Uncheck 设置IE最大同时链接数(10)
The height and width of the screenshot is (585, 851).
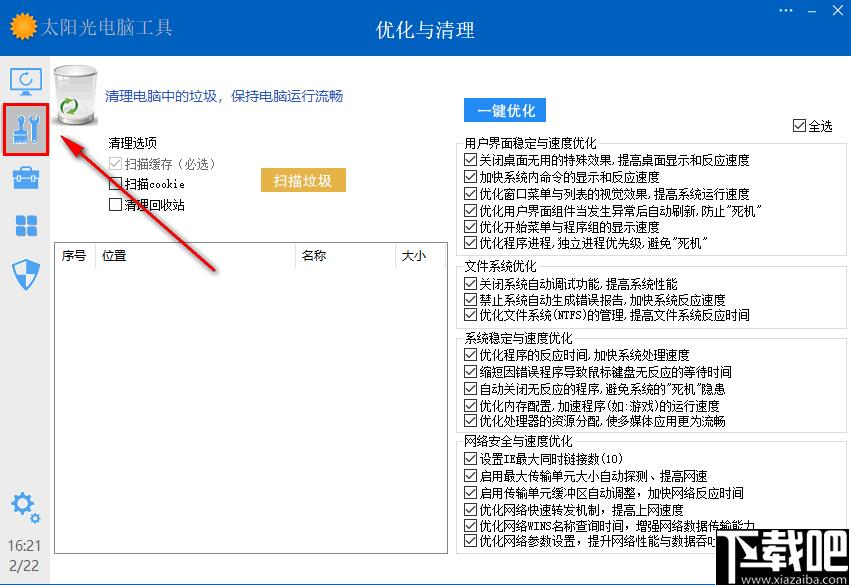click(471, 459)
